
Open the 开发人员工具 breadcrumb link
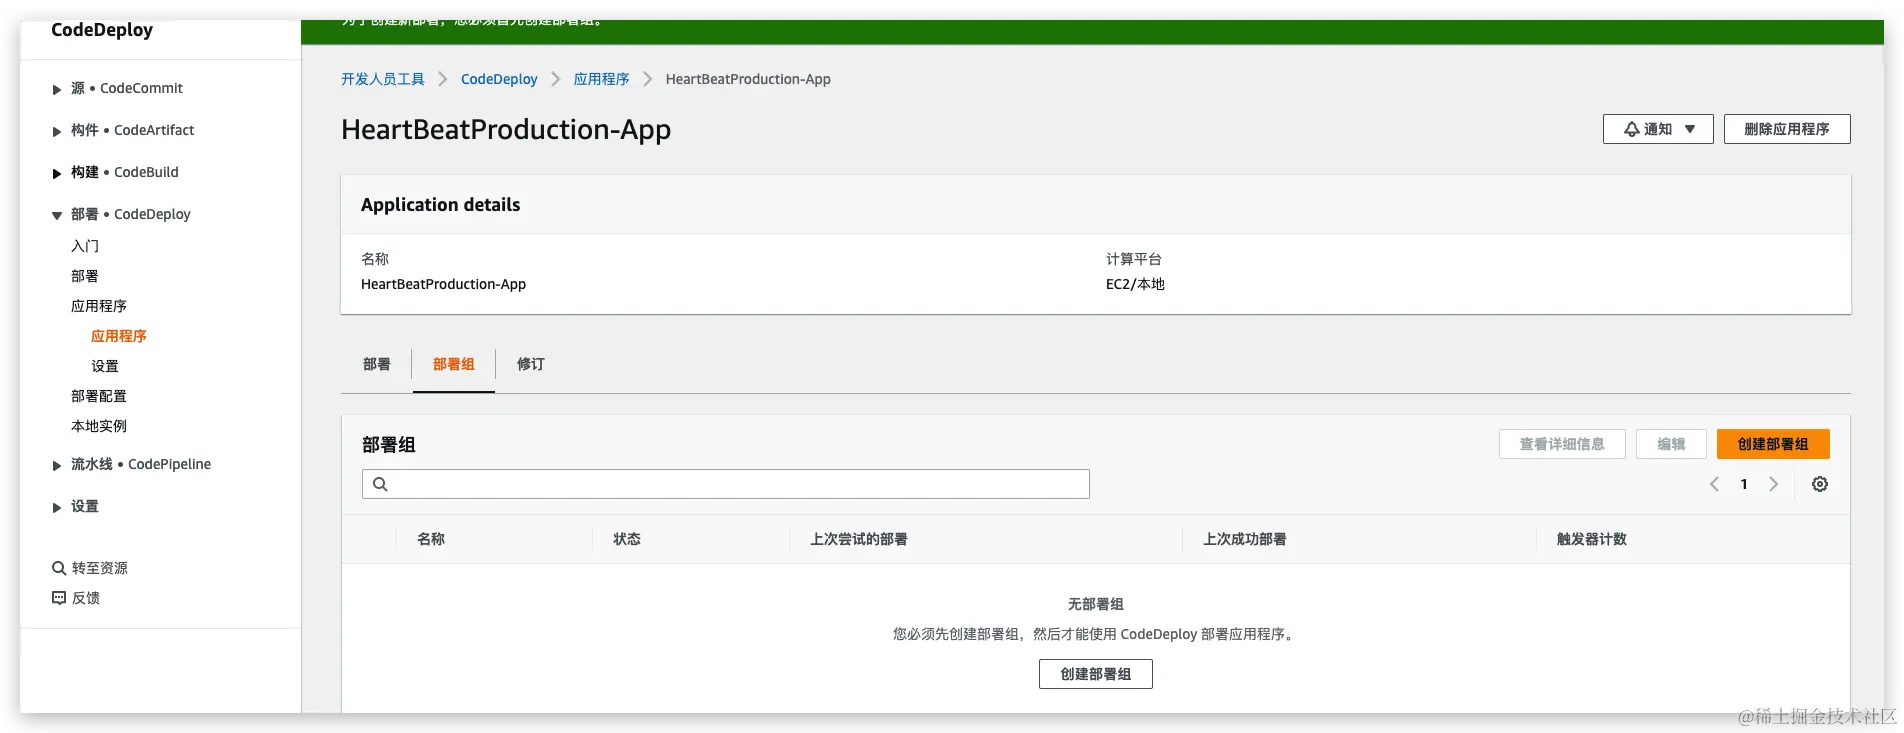point(383,79)
